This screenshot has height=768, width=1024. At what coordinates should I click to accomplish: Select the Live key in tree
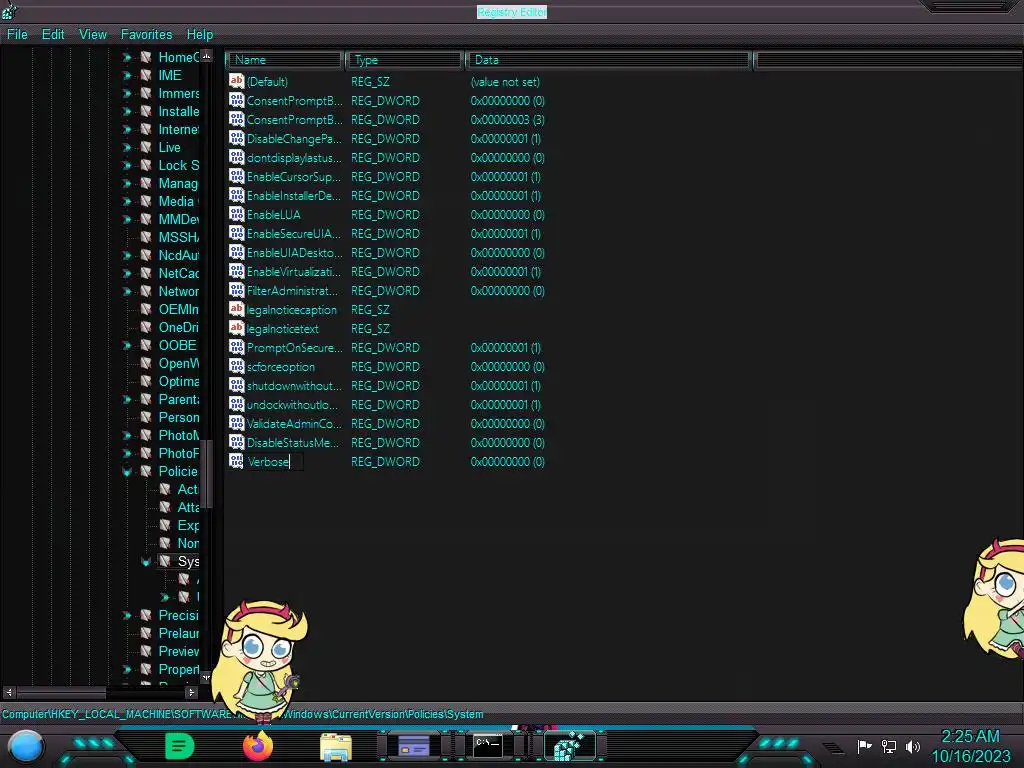pos(170,148)
